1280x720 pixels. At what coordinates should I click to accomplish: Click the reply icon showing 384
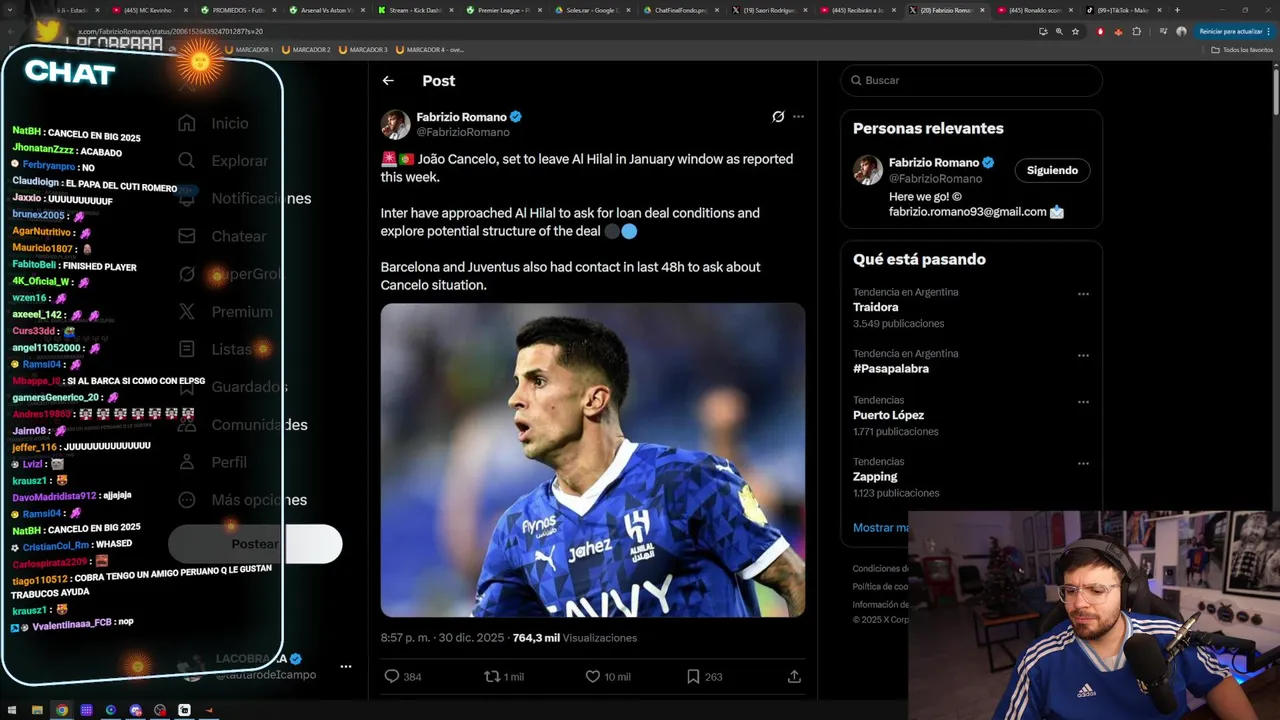click(x=403, y=677)
